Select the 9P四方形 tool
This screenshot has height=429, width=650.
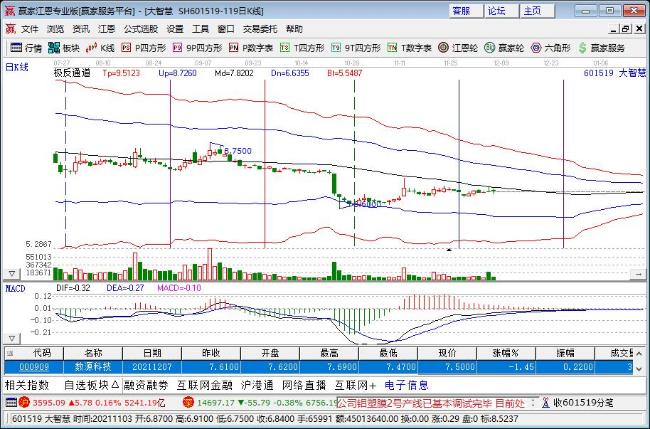[x=197, y=48]
